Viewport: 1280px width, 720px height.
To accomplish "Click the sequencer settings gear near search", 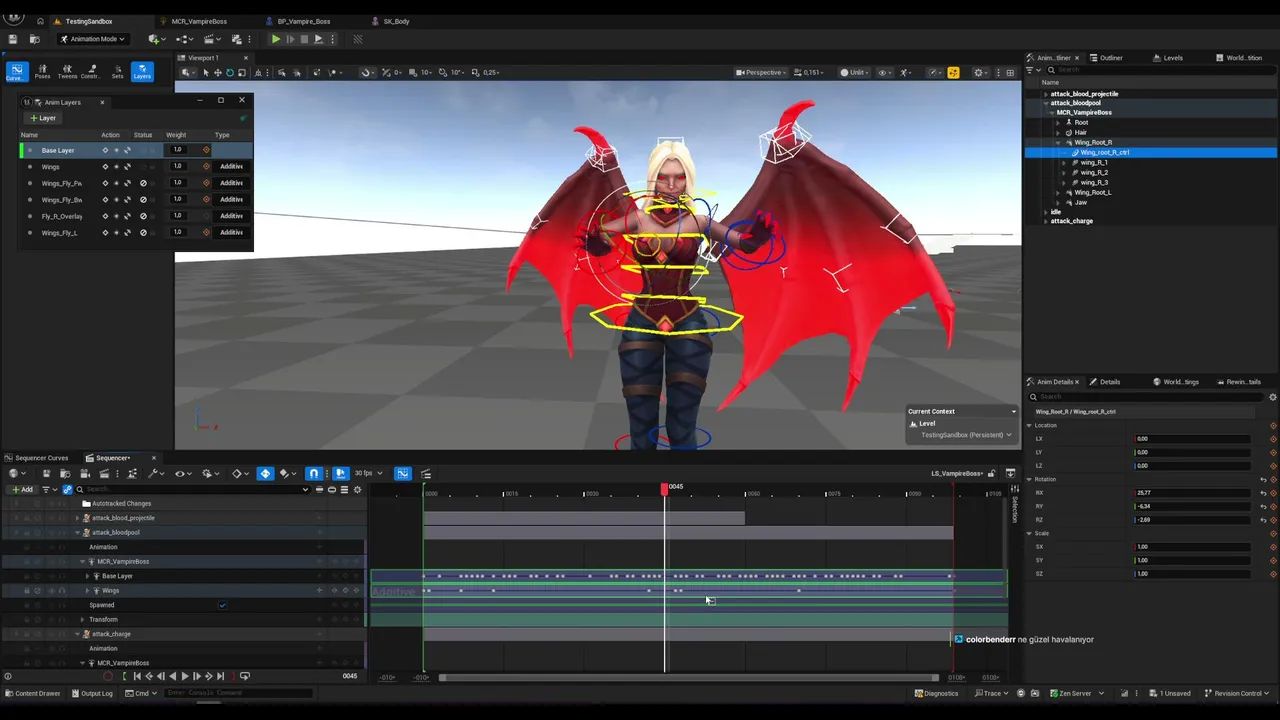I will tap(357, 489).
